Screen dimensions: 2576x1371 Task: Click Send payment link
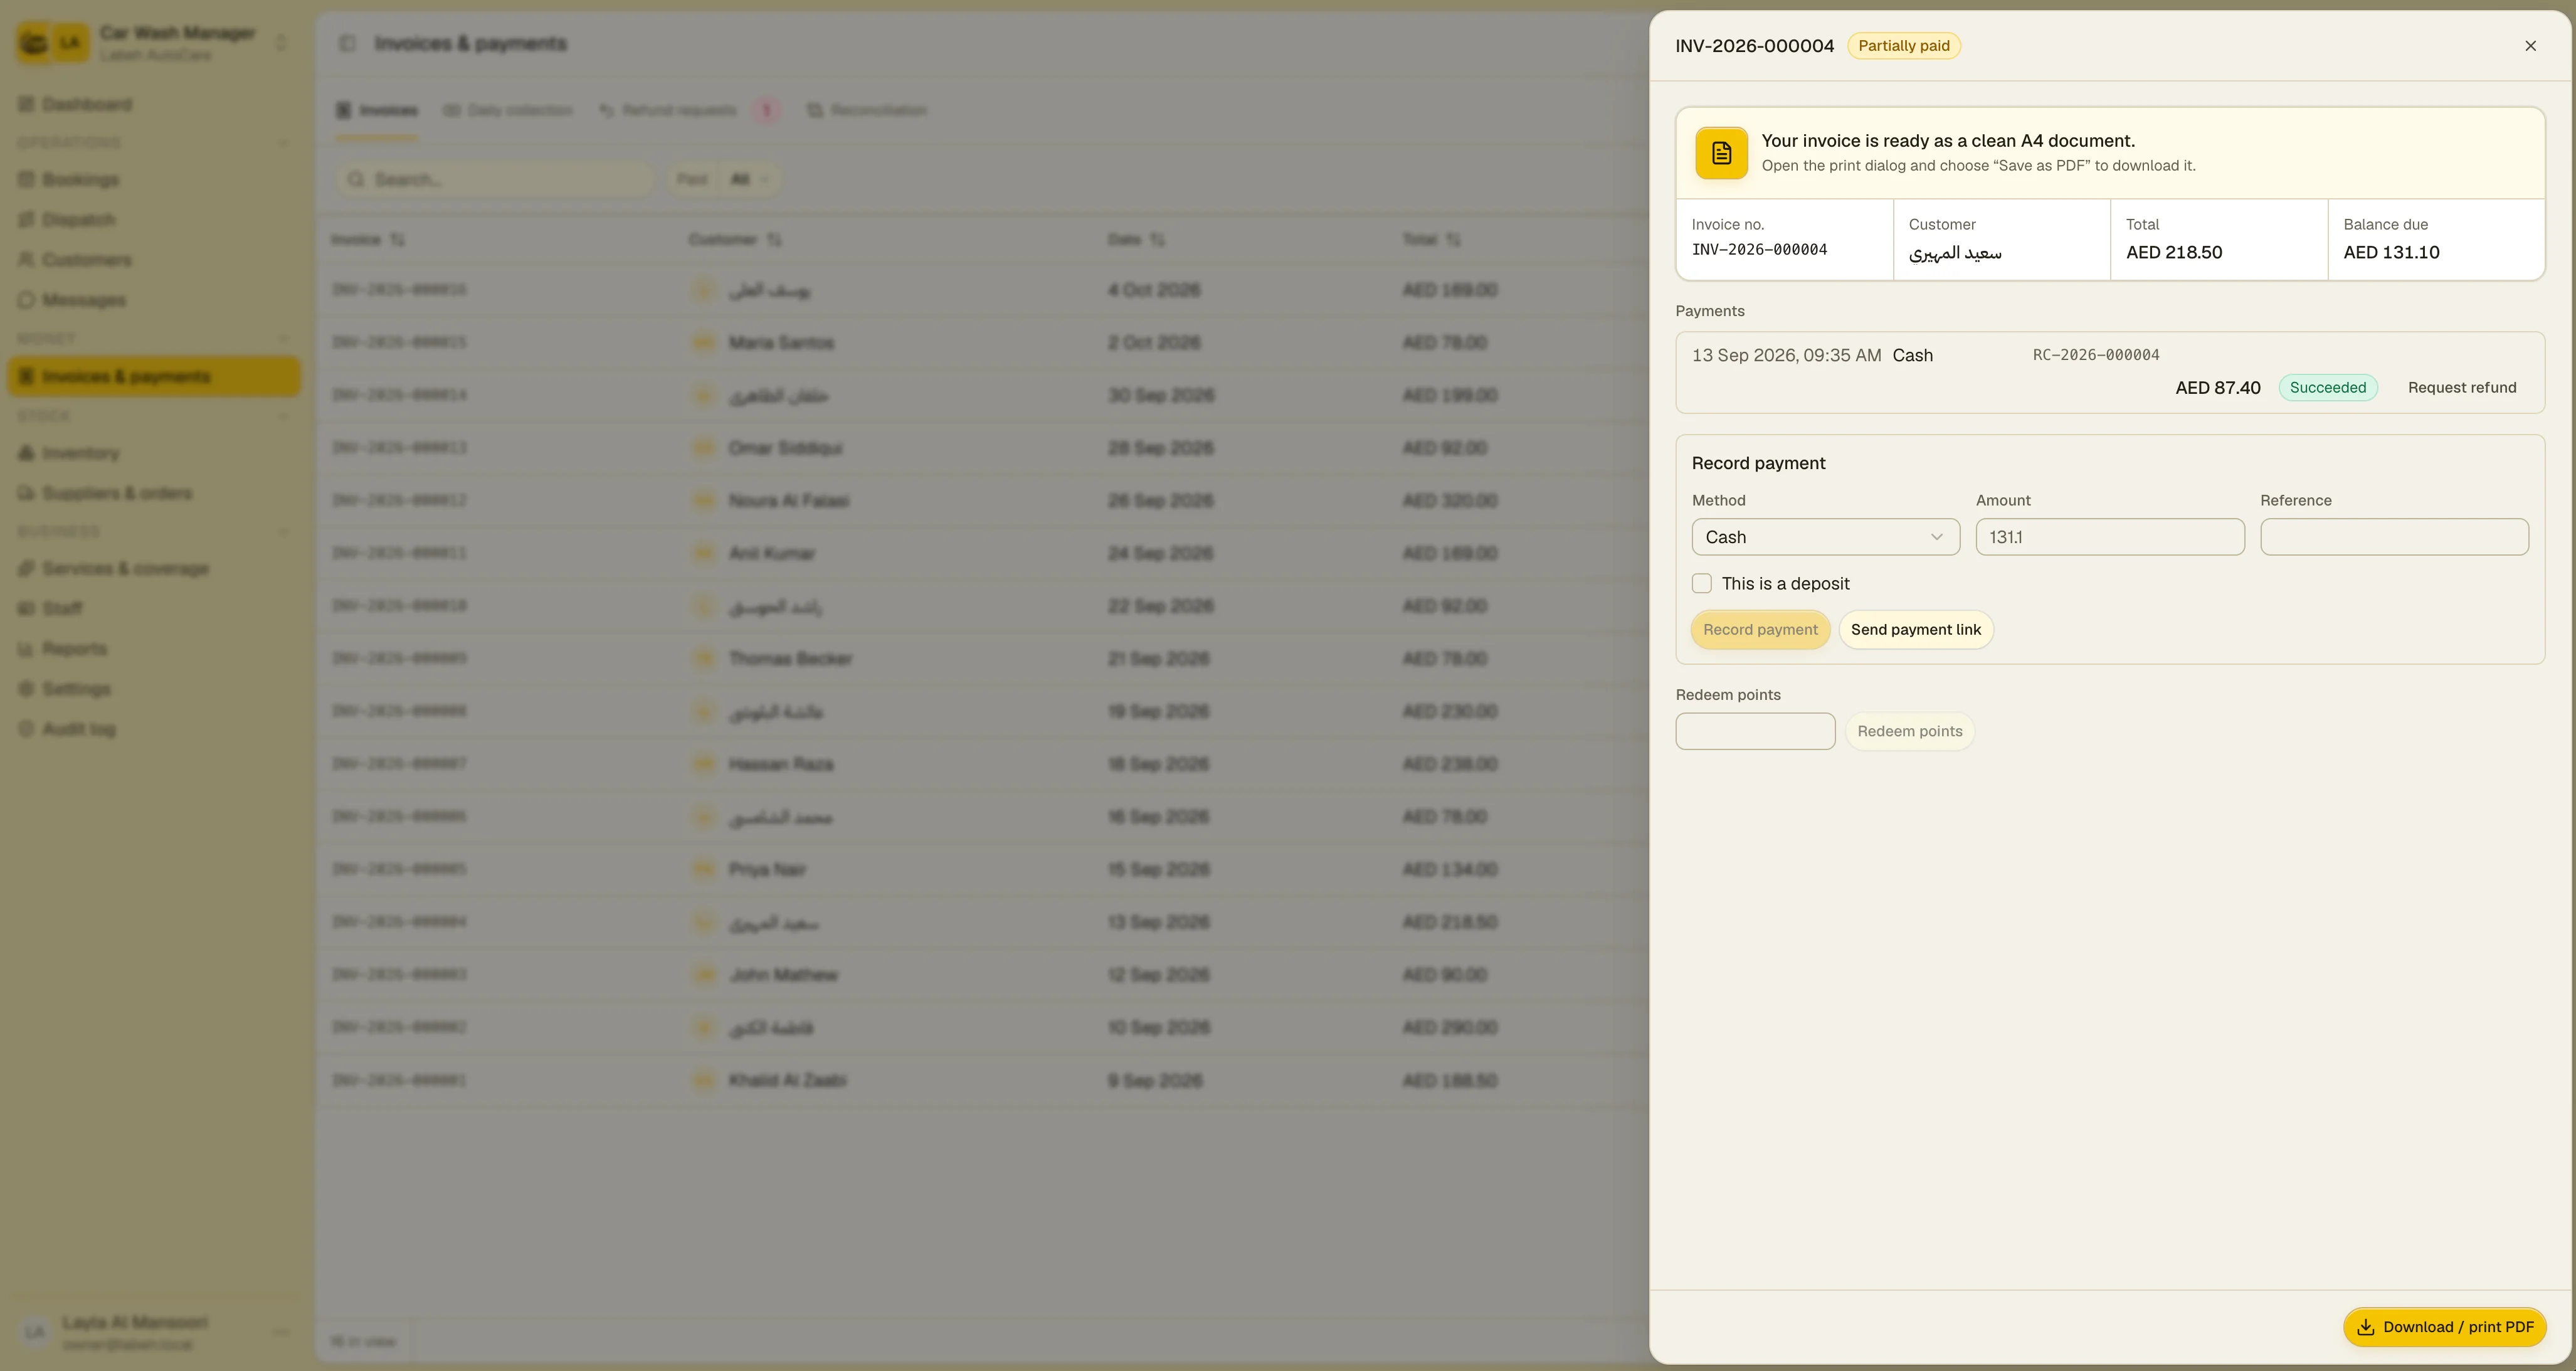(x=1915, y=630)
